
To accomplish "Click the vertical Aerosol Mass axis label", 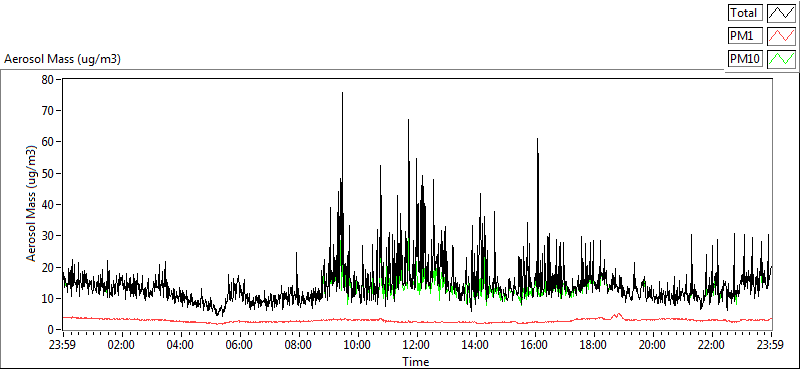I will coord(32,204).
